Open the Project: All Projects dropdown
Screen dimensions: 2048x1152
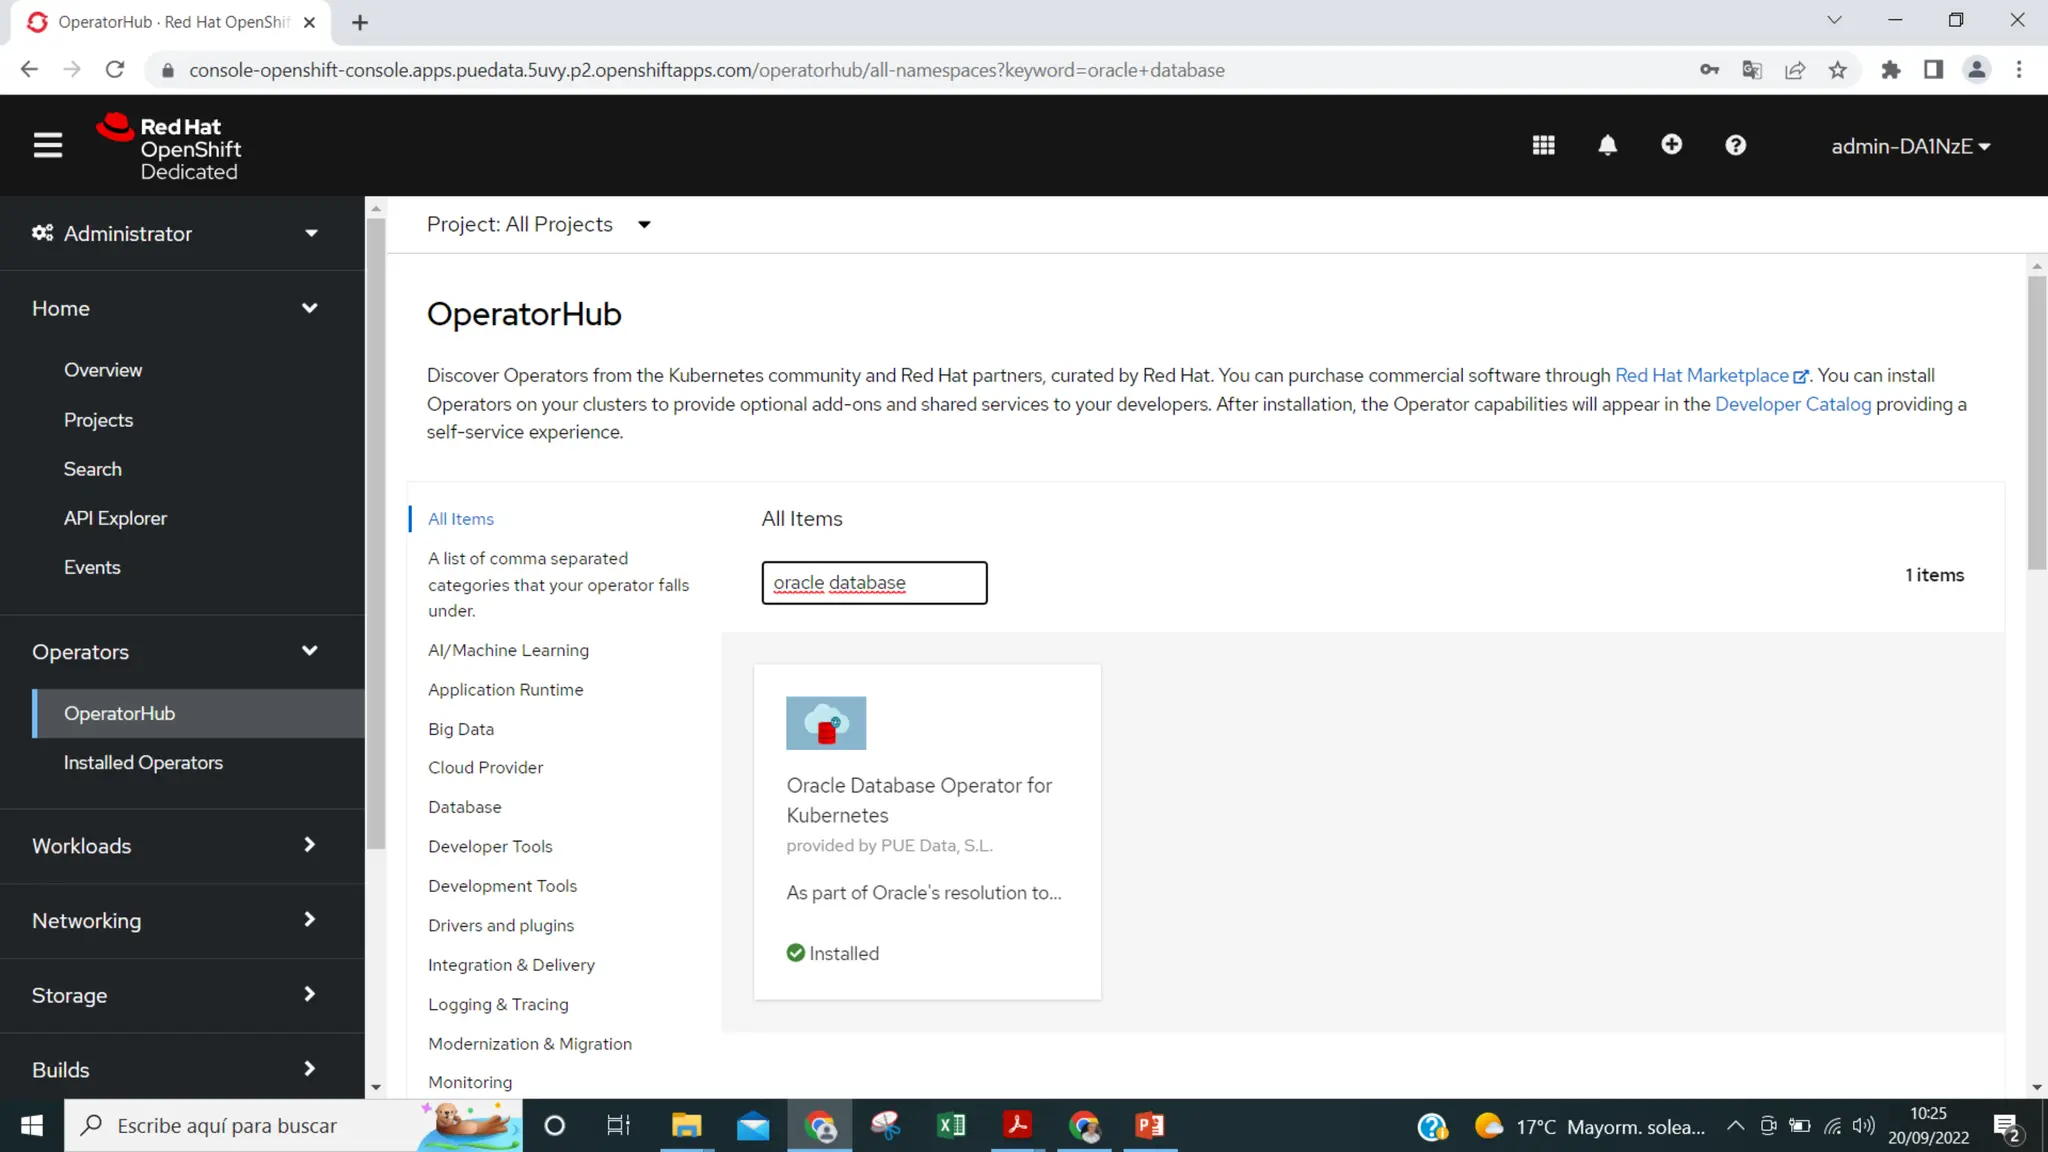(x=538, y=224)
